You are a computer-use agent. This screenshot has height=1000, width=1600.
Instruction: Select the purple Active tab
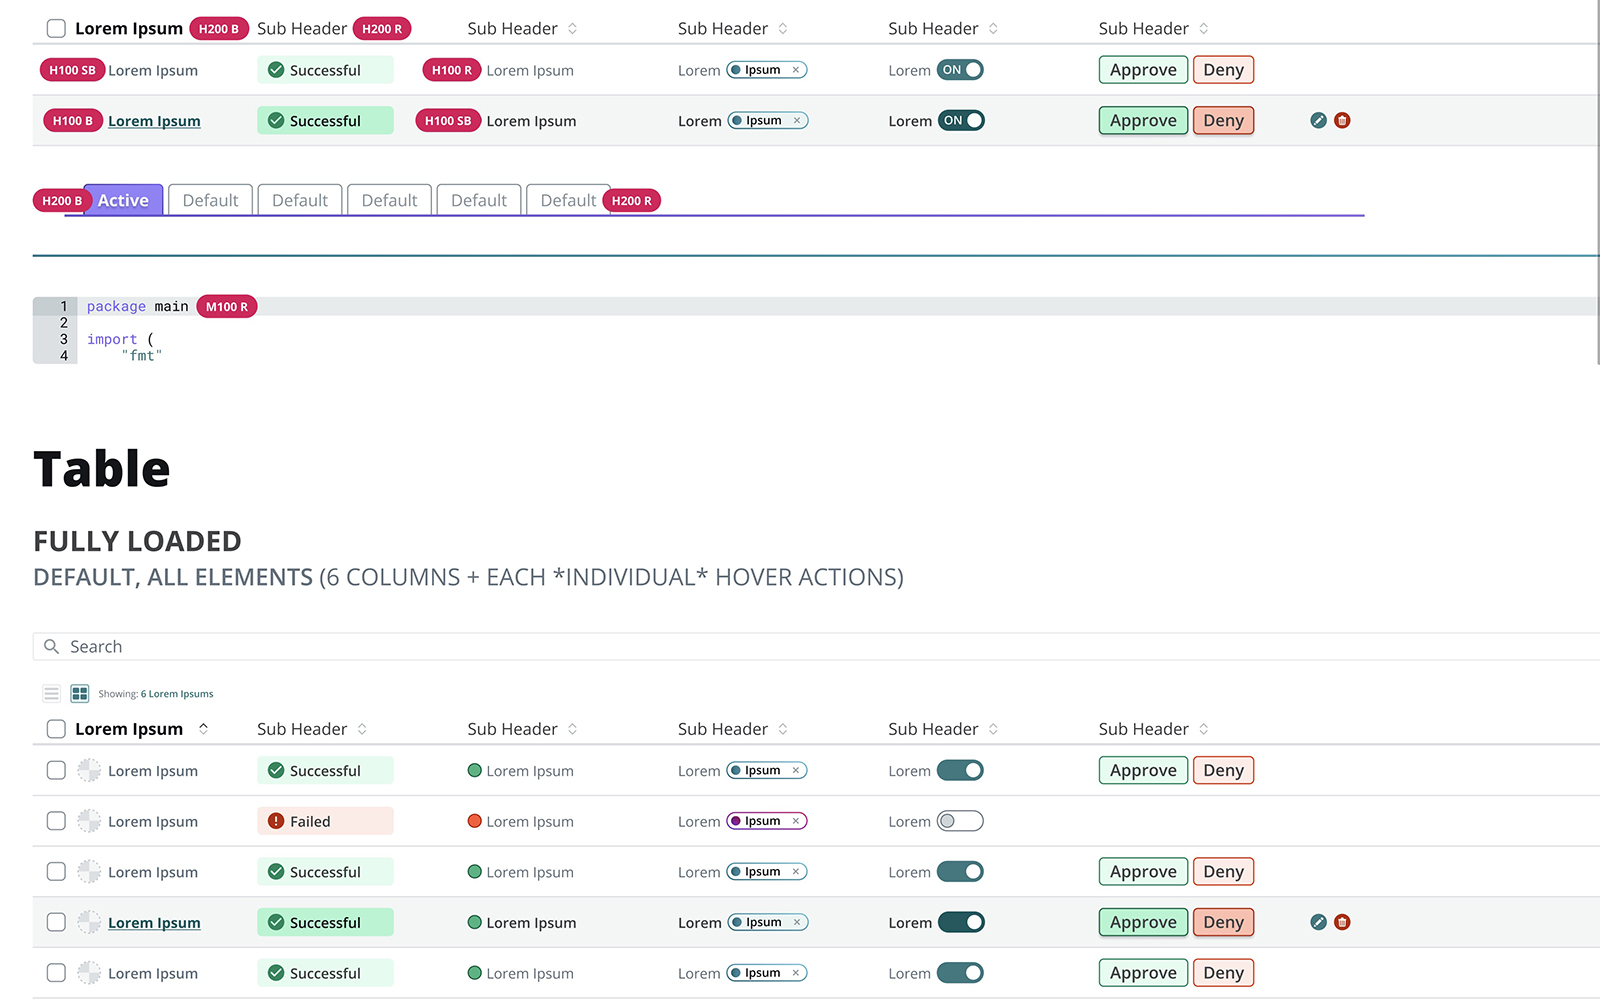pos(123,200)
